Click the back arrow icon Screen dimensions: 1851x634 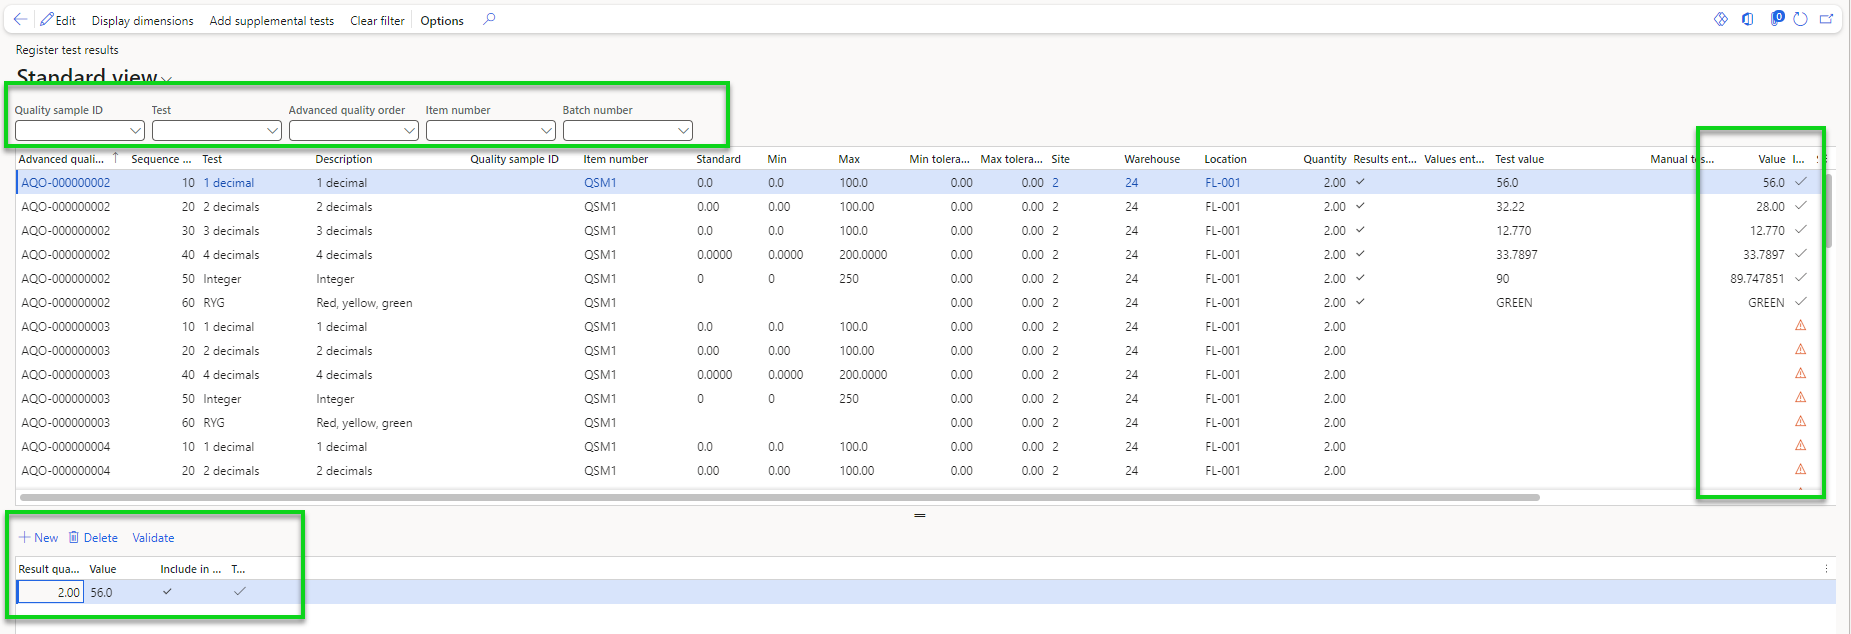(20, 19)
